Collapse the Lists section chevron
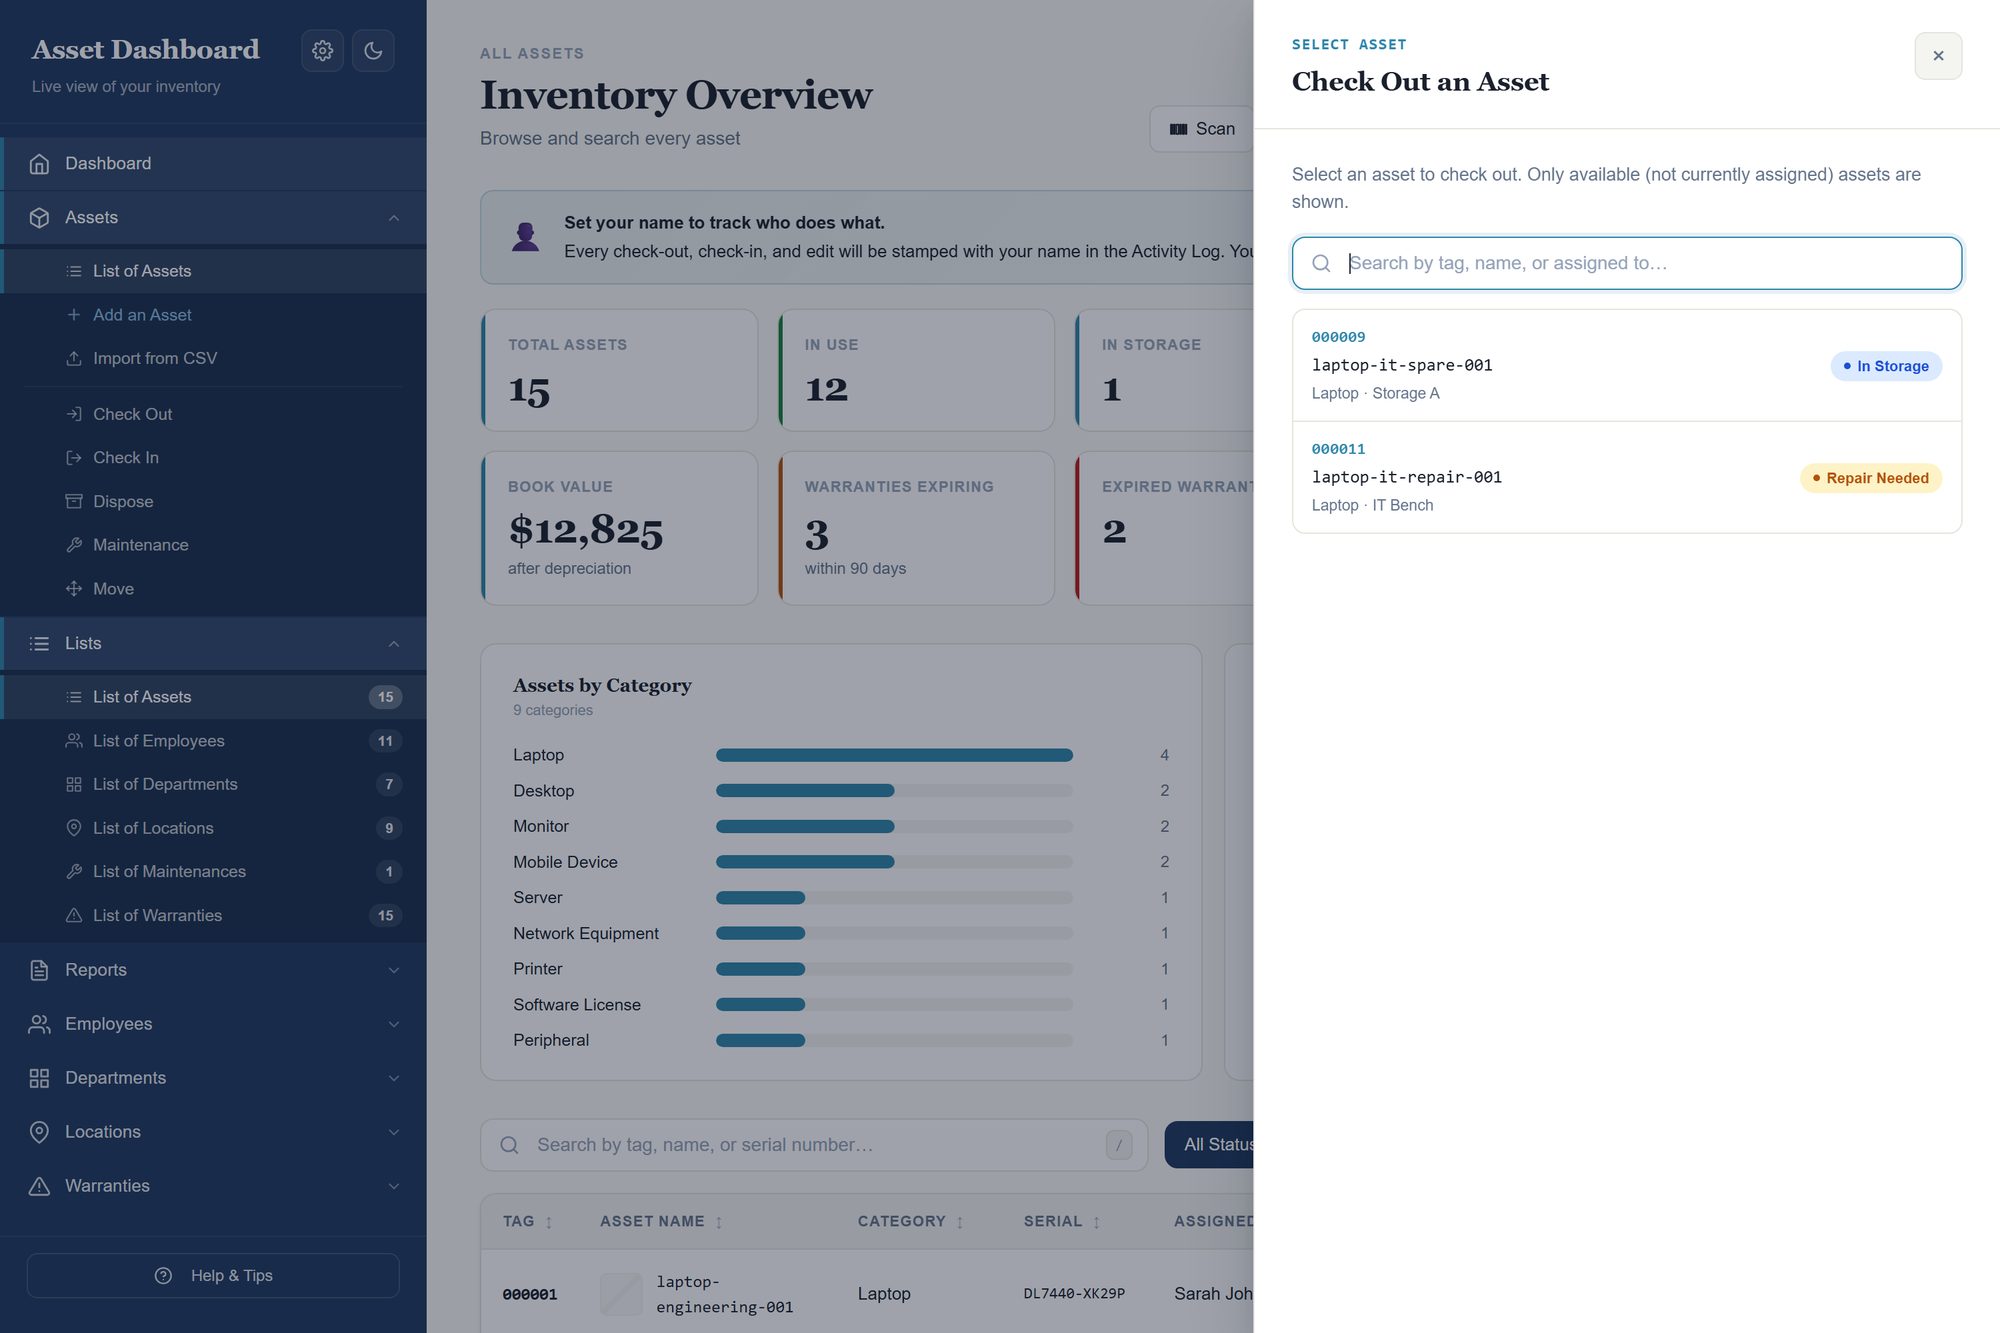2000x1333 pixels. coord(394,644)
